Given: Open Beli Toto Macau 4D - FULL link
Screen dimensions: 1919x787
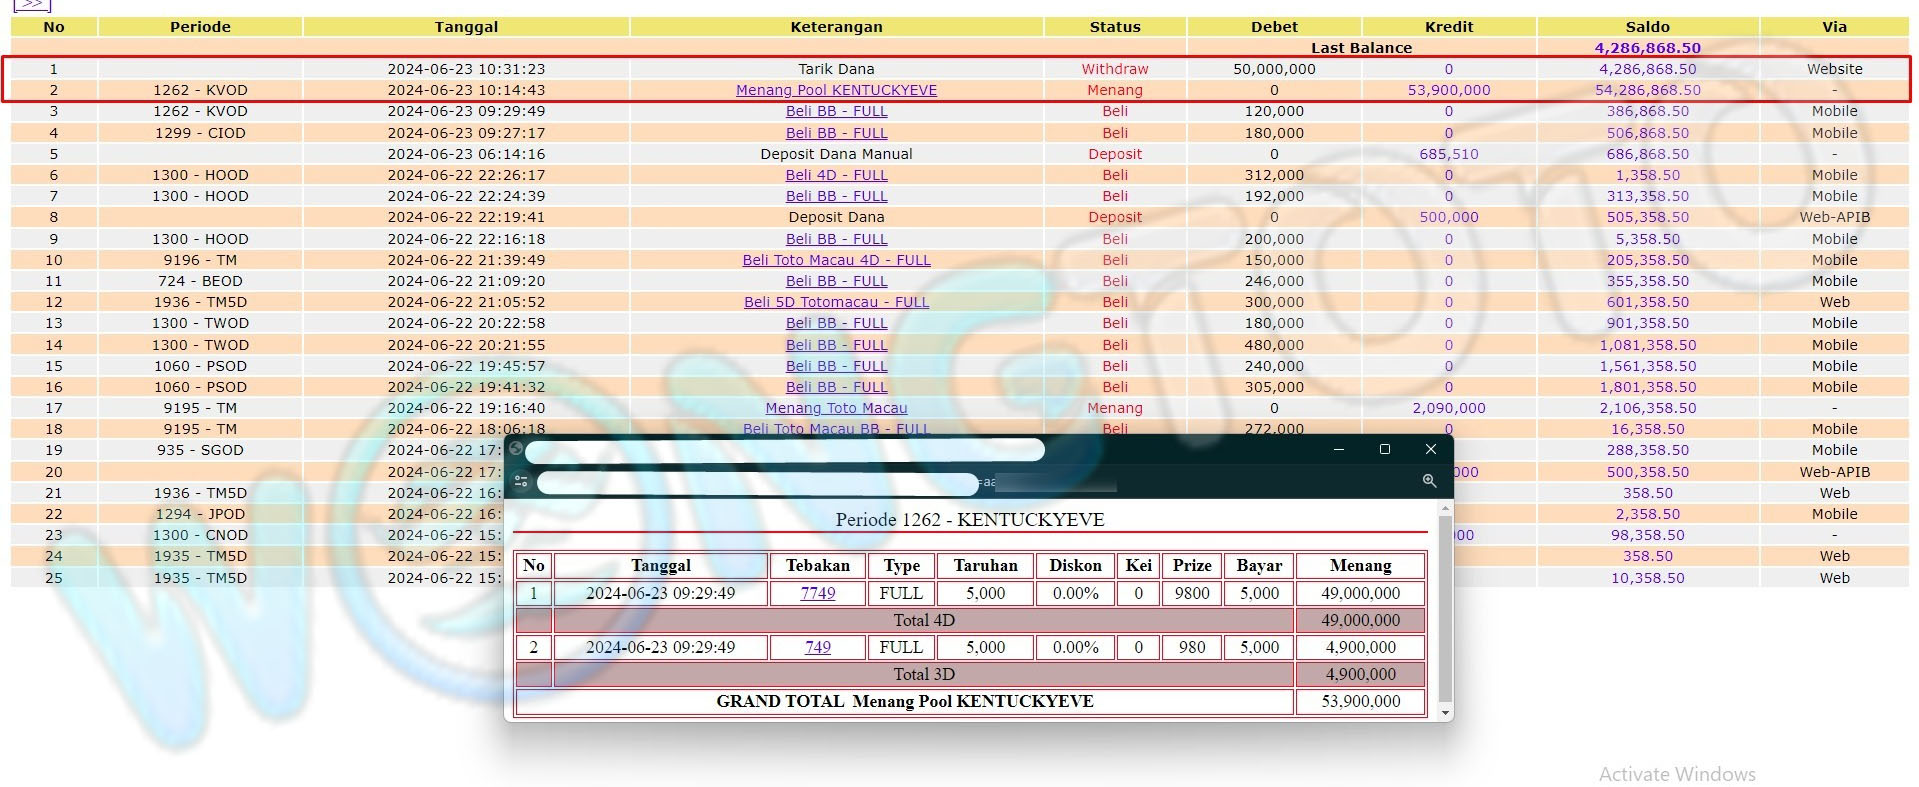Looking at the screenshot, I should click(x=836, y=260).
